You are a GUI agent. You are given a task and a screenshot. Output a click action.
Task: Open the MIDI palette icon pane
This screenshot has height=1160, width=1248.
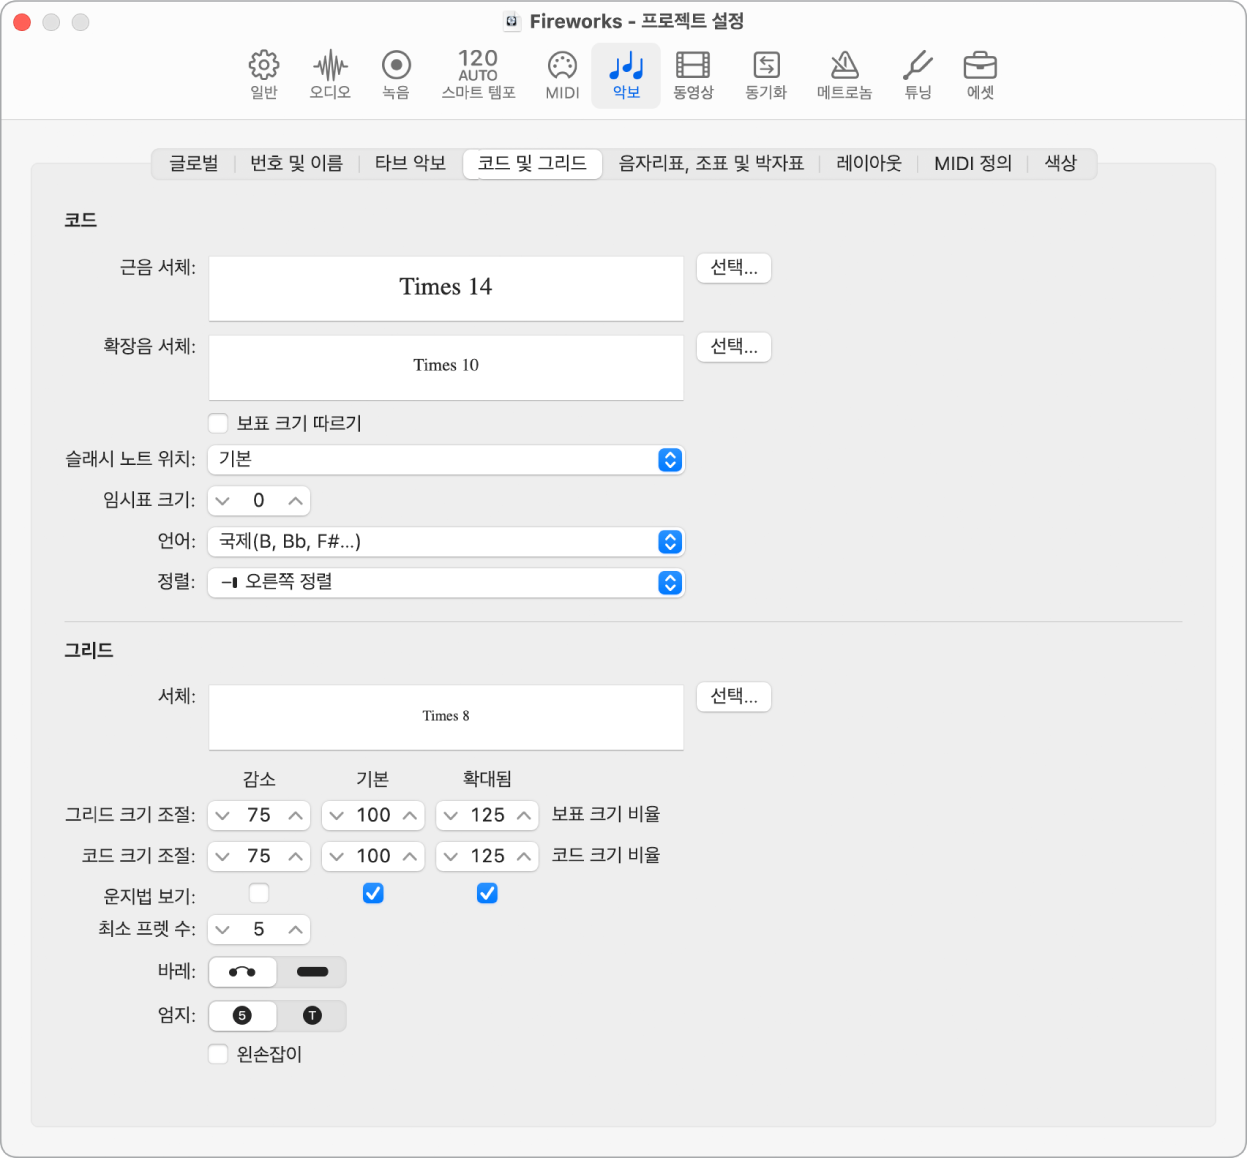pyautogui.click(x=562, y=74)
